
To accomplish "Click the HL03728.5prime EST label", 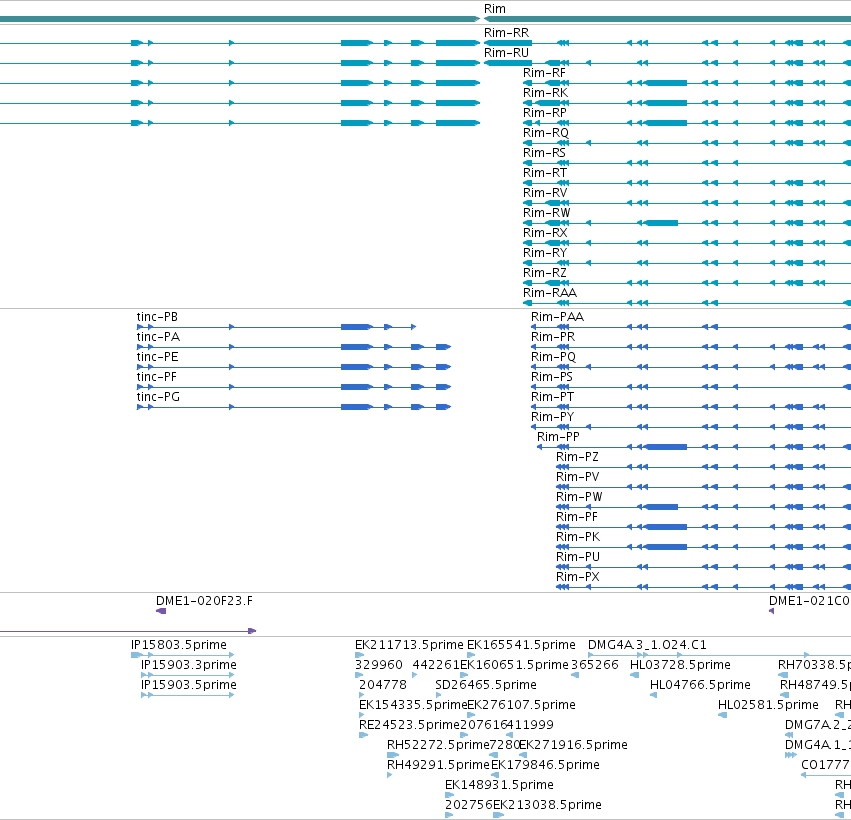I will coord(681,665).
